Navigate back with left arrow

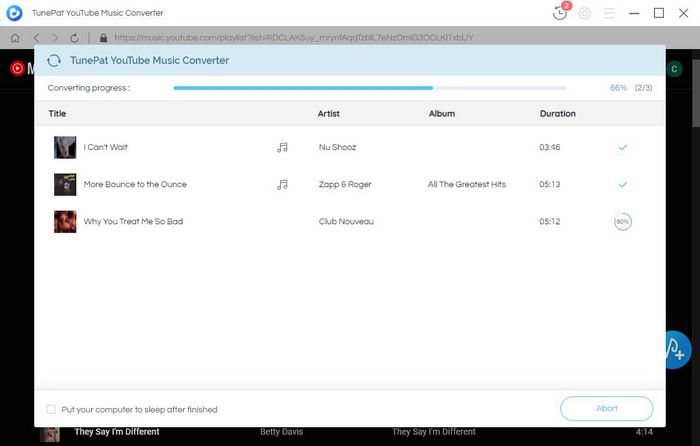[x=36, y=38]
